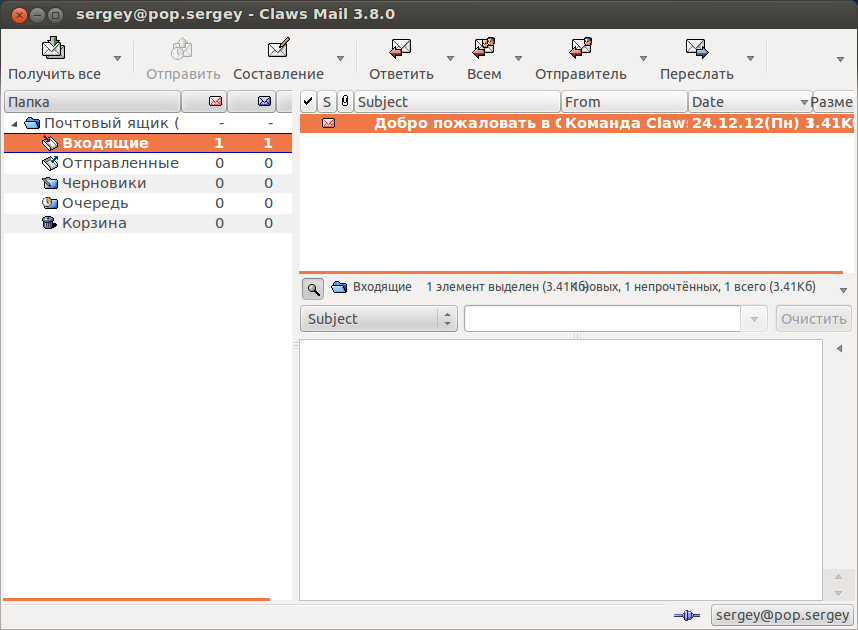Click sender Команда Claws in the message row

coord(626,123)
